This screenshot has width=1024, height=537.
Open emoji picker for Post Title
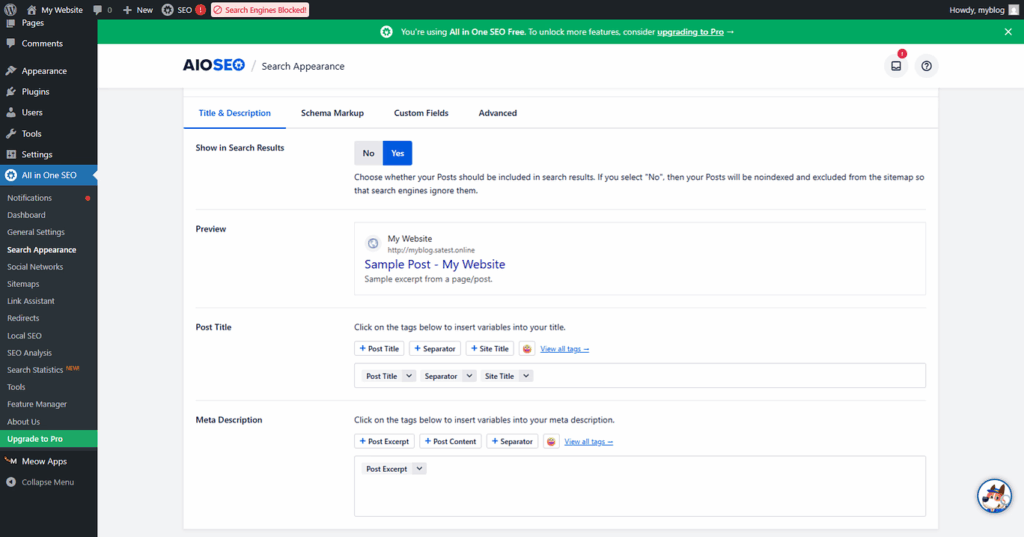pyautogui.click(x=527, y=349)
